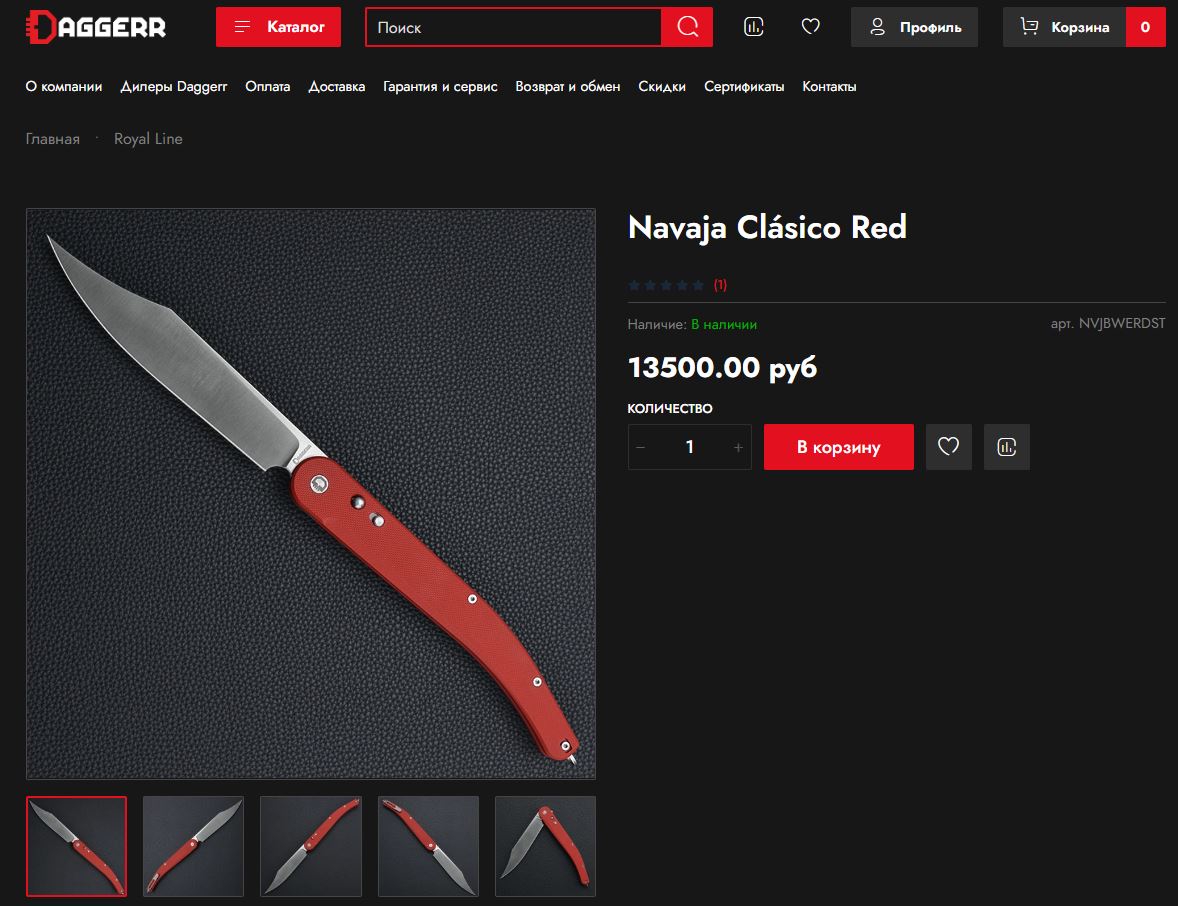Screen dimensions: 1178x906
Task: Focus the Поиск search field
Action: click(x=513, y=27)
